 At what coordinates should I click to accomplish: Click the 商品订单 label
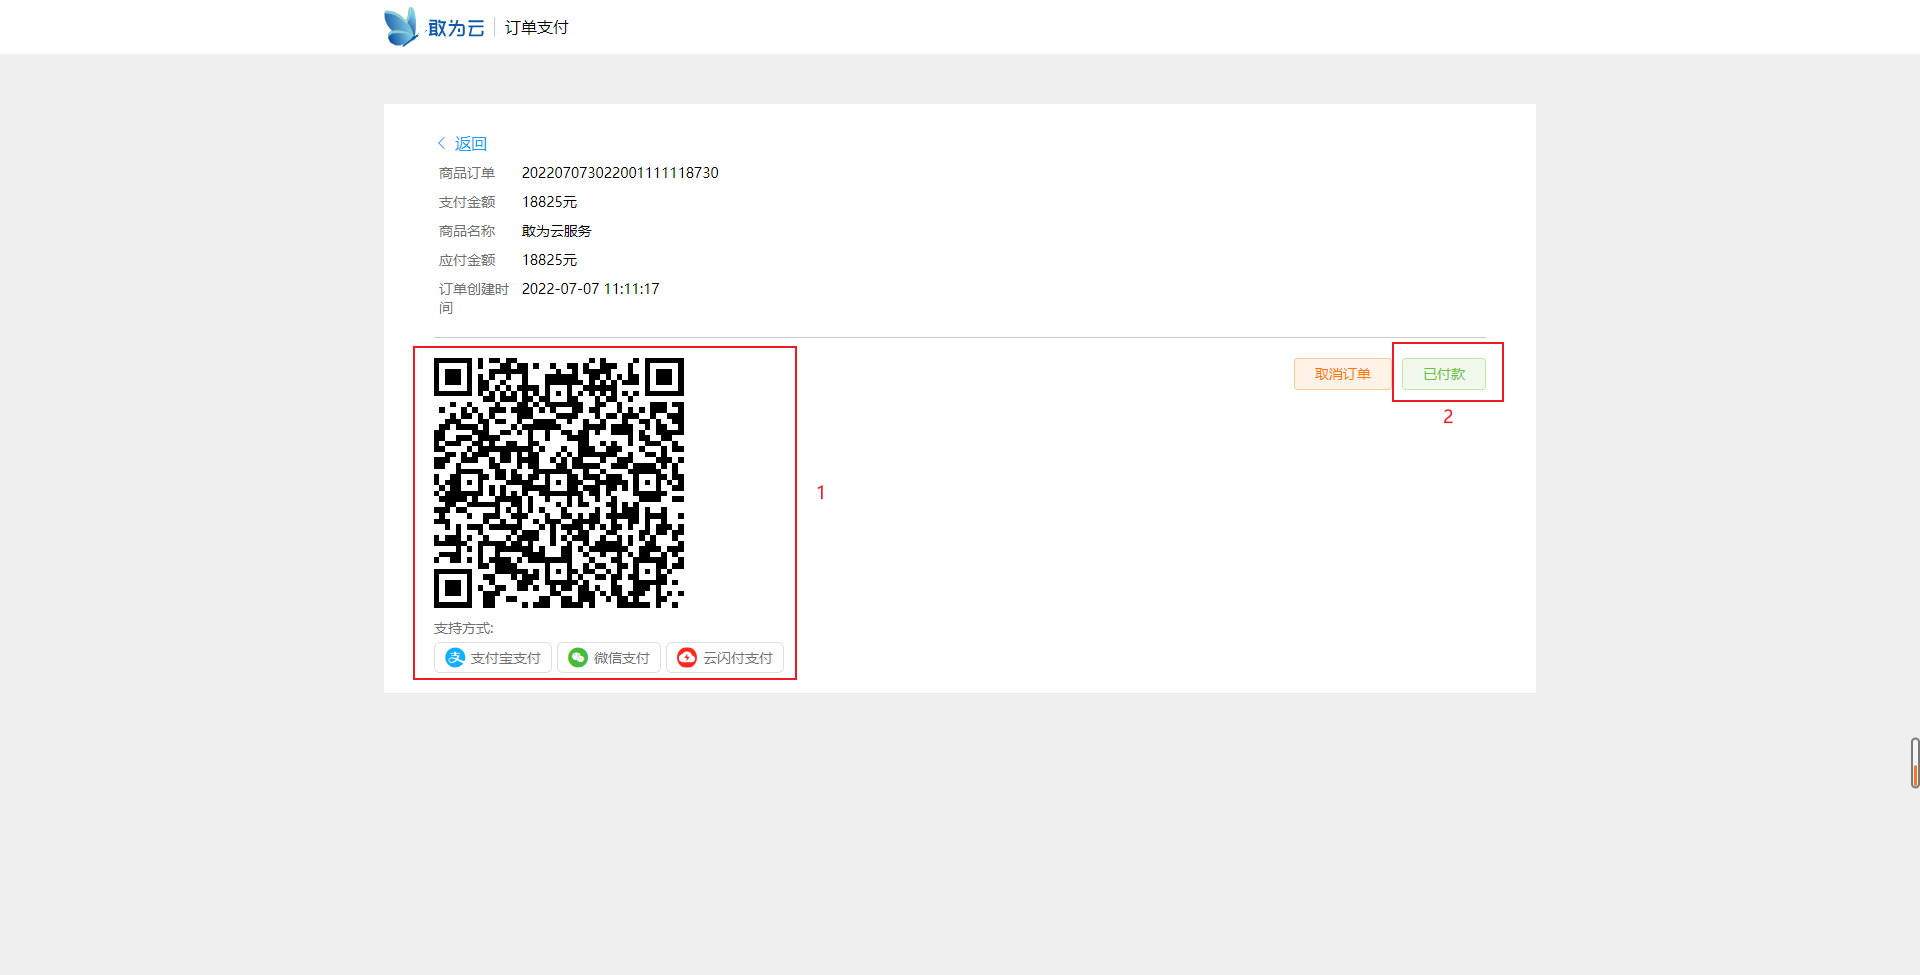tap(467, 173)
